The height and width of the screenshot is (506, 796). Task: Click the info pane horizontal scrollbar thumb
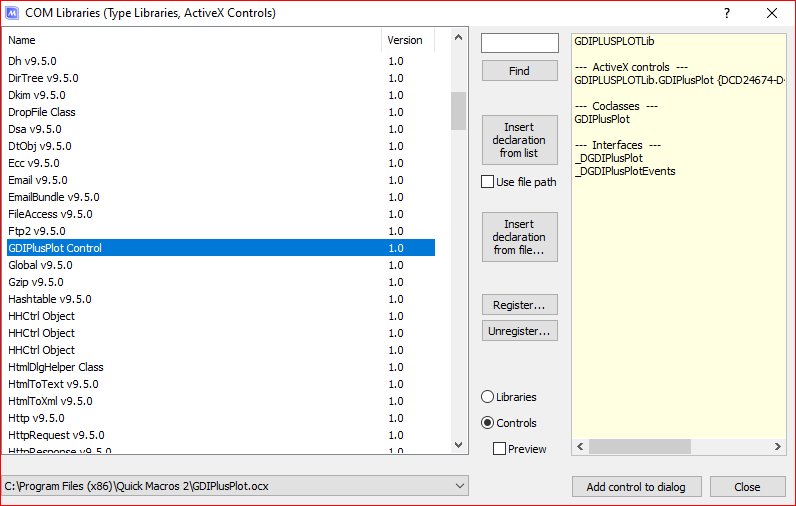tap(640, 447)
